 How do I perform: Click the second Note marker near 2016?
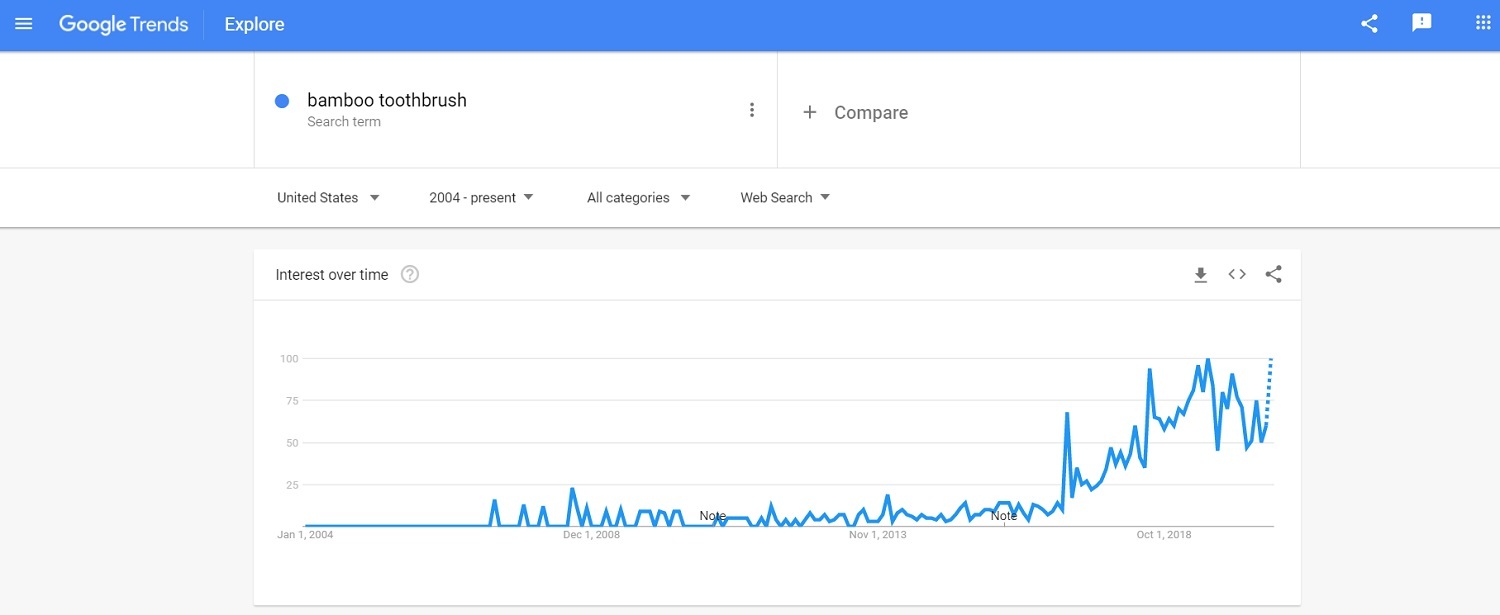pos(1004,516)
